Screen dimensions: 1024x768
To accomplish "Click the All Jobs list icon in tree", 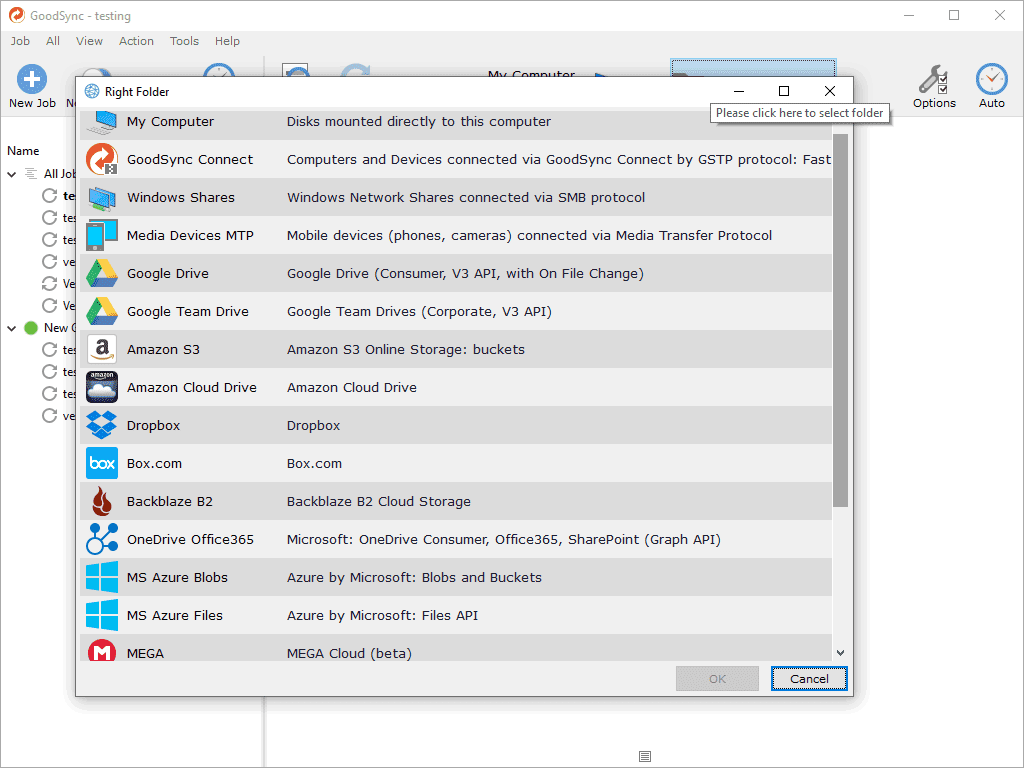I will pos(31,174).
